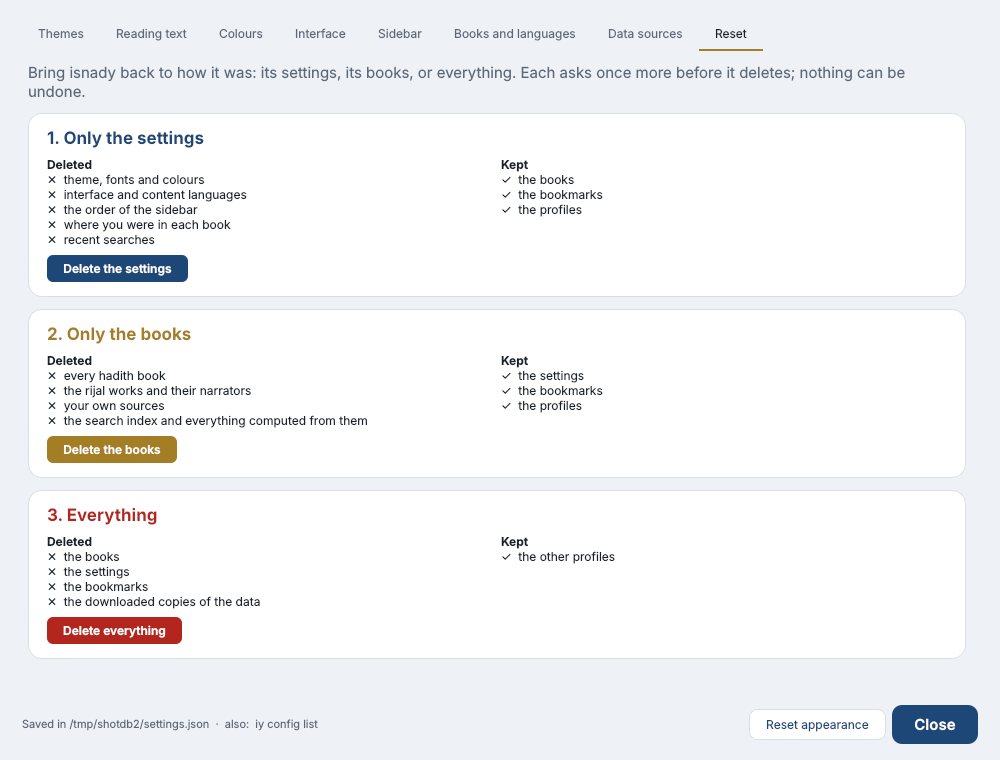Click the 'Bring isnady back' description paragraph
The width and height of the screenshot is (1000, 760).
pyautogui.click(x=466, y=82)
